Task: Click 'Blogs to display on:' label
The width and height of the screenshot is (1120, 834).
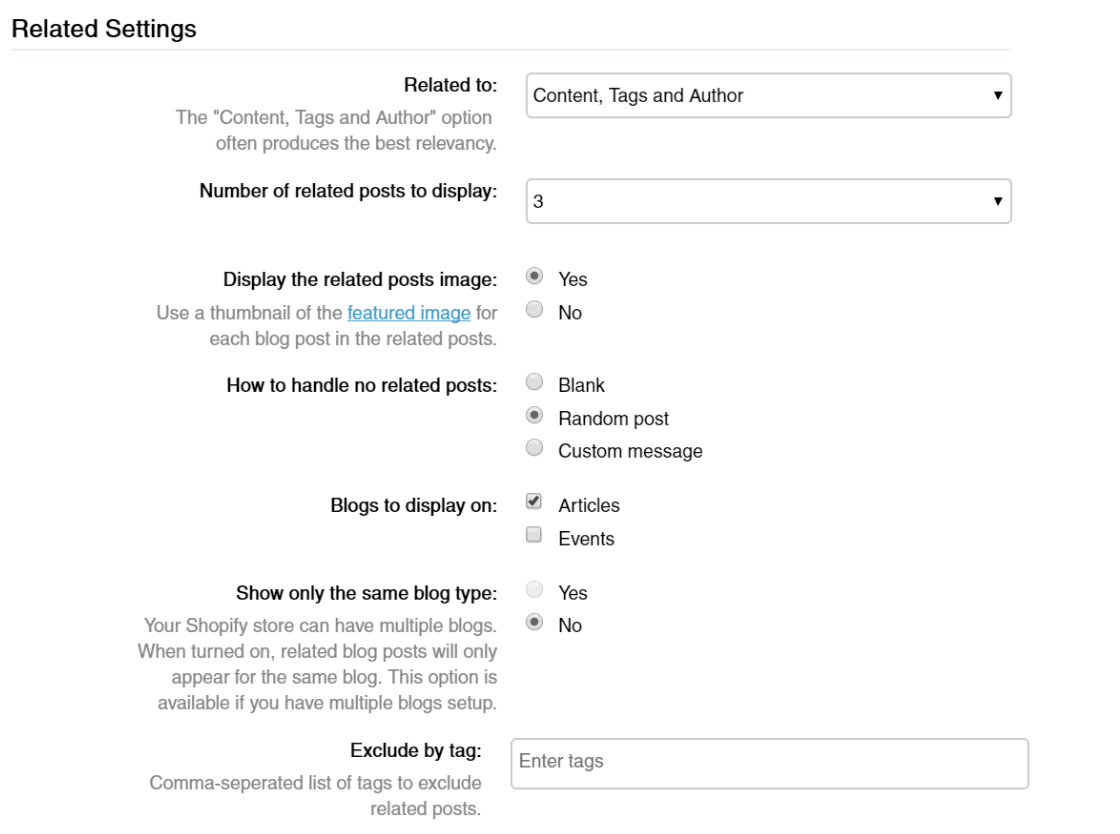Action: (414, 506)
